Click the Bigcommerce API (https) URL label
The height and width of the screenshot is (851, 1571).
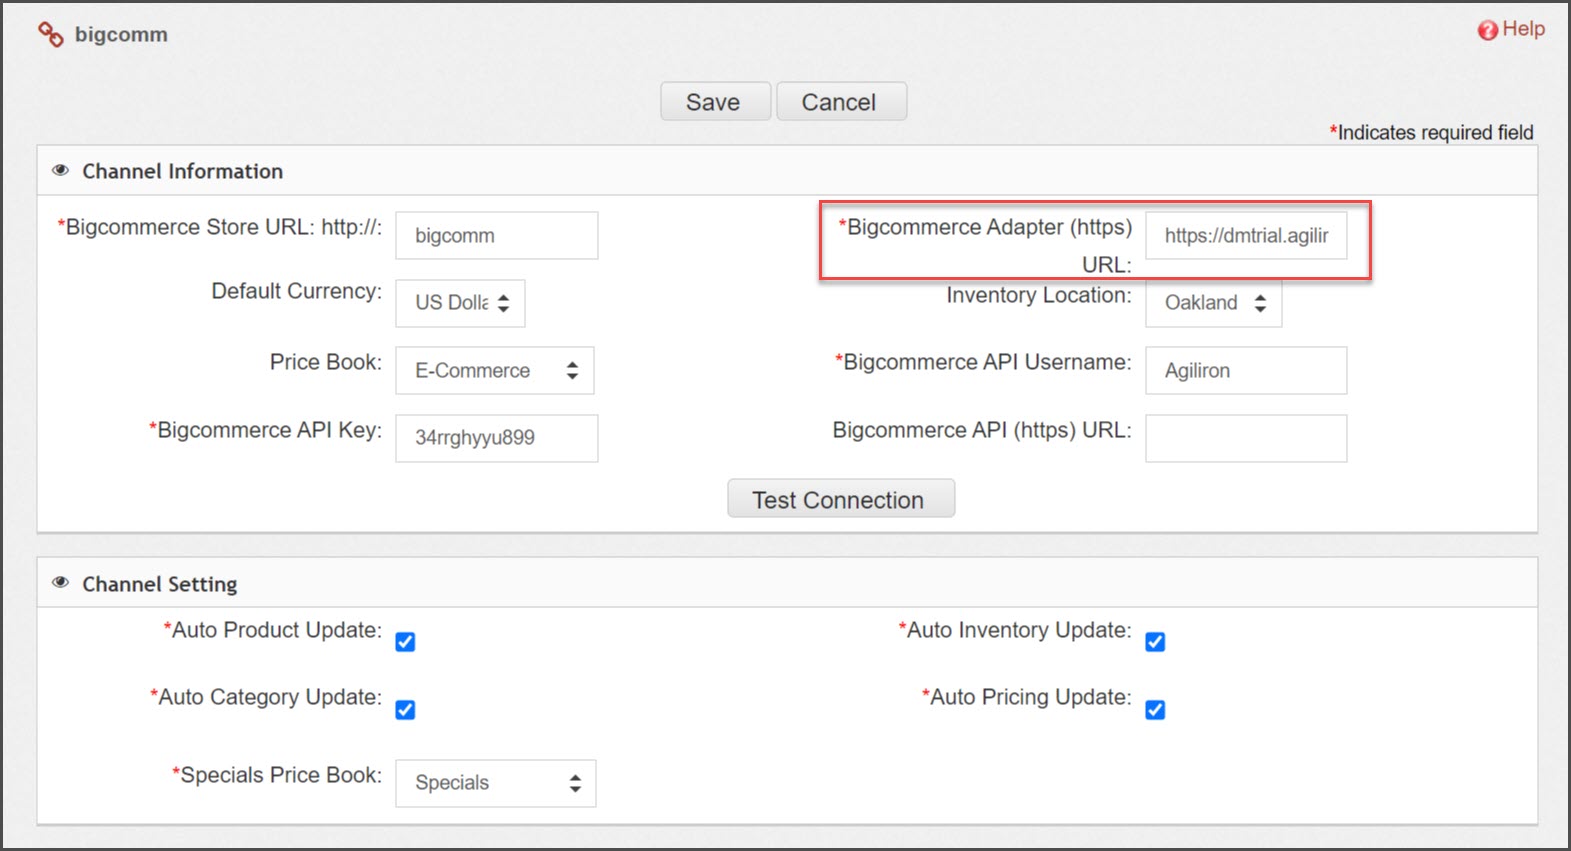(982, 430)
